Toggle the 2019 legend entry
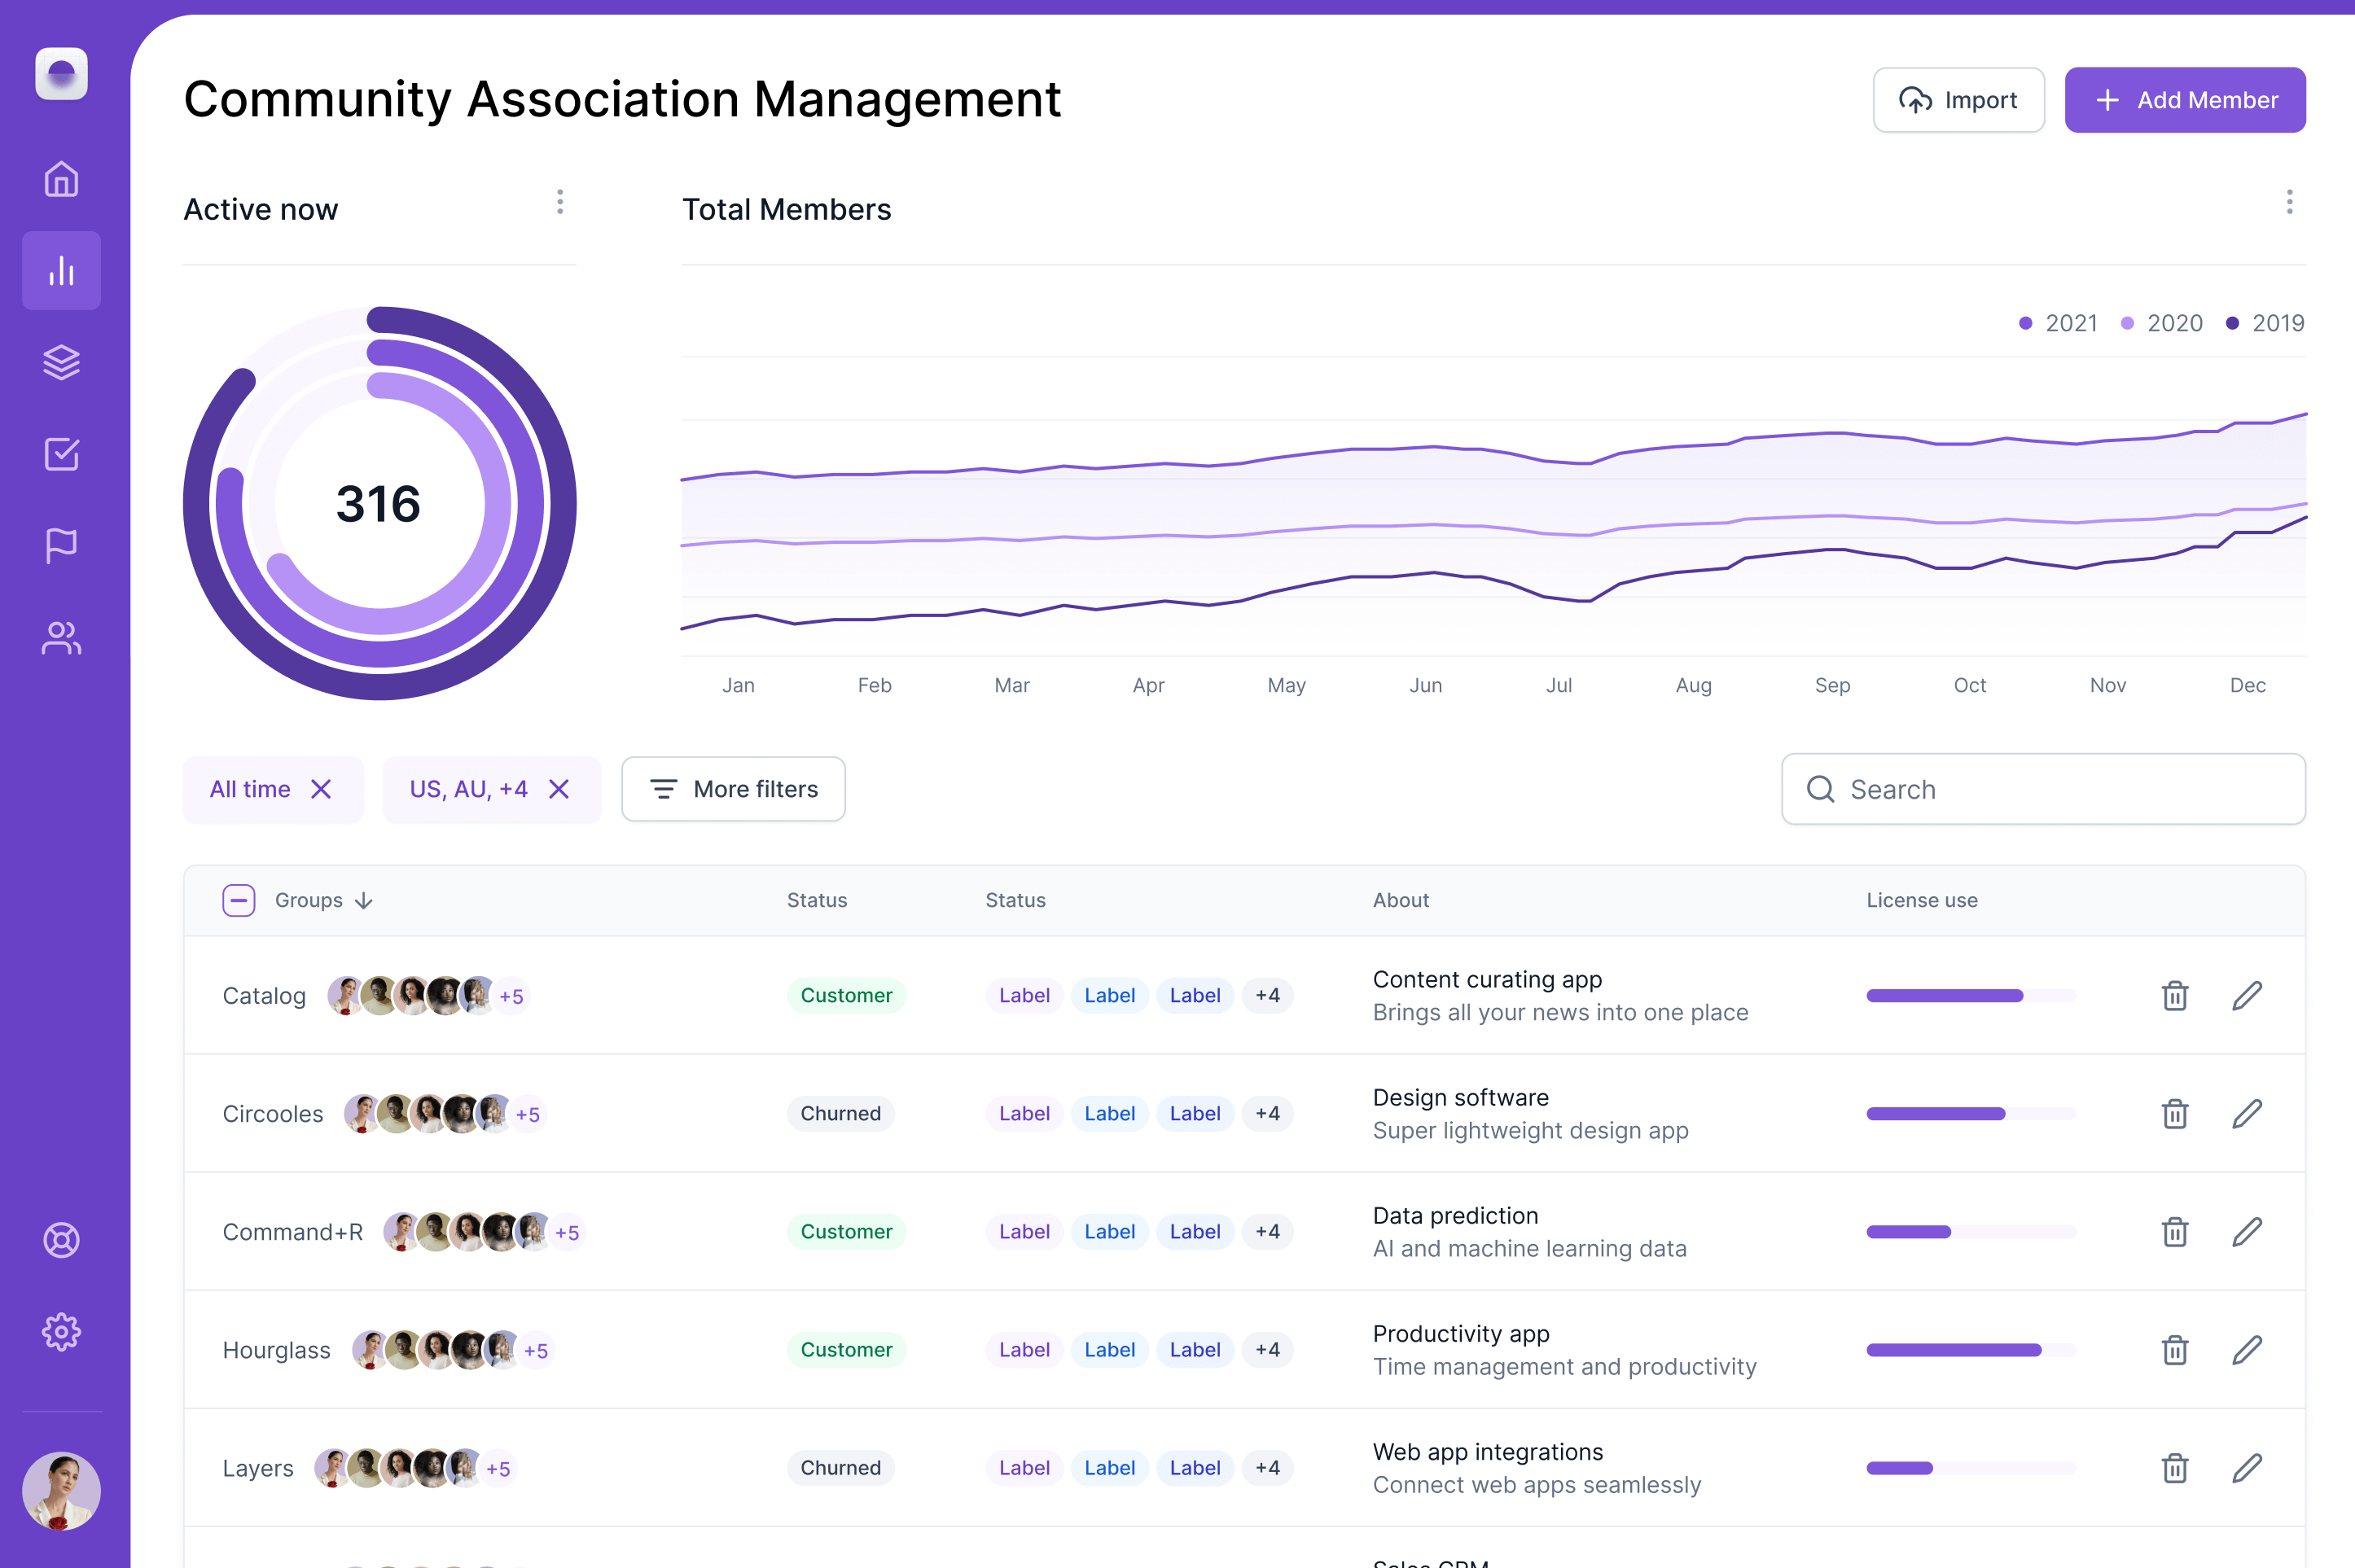2355x1568 pixels. pyautogui.click(x=2266, y=322)
